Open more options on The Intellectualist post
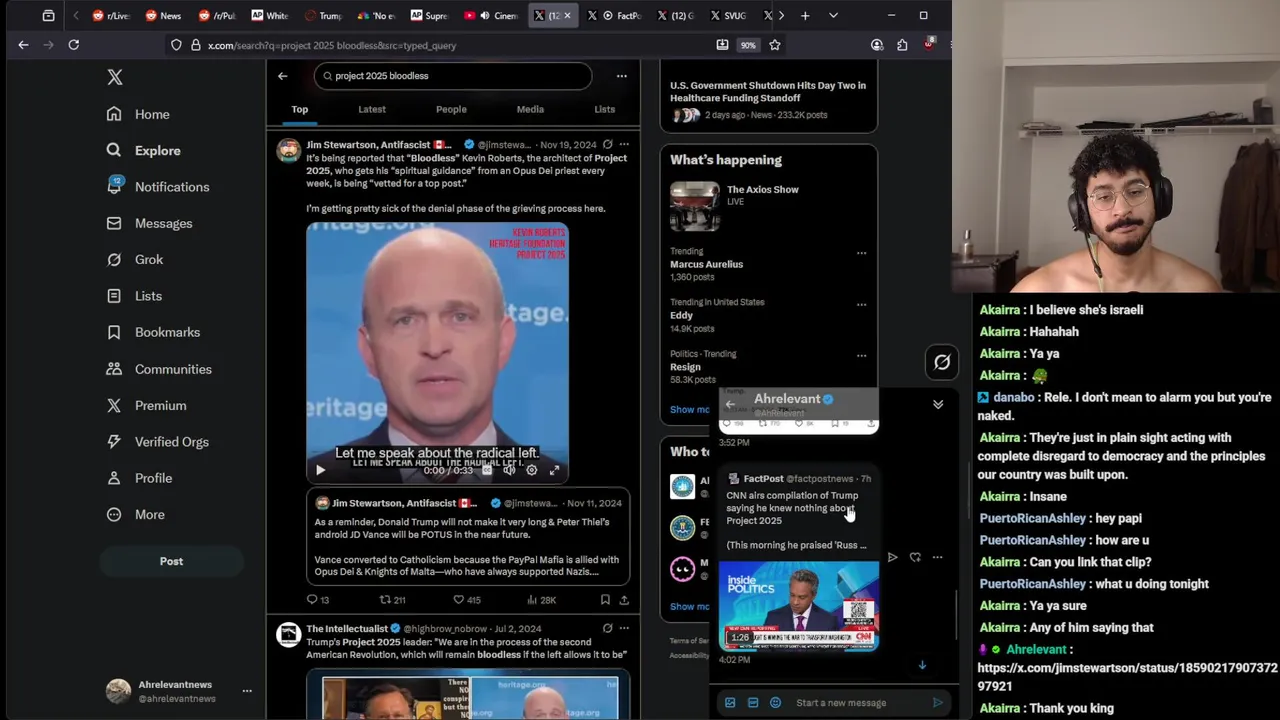Viewport: 1280px width, 720px height. pyautogui.click(x=624, y=629)
